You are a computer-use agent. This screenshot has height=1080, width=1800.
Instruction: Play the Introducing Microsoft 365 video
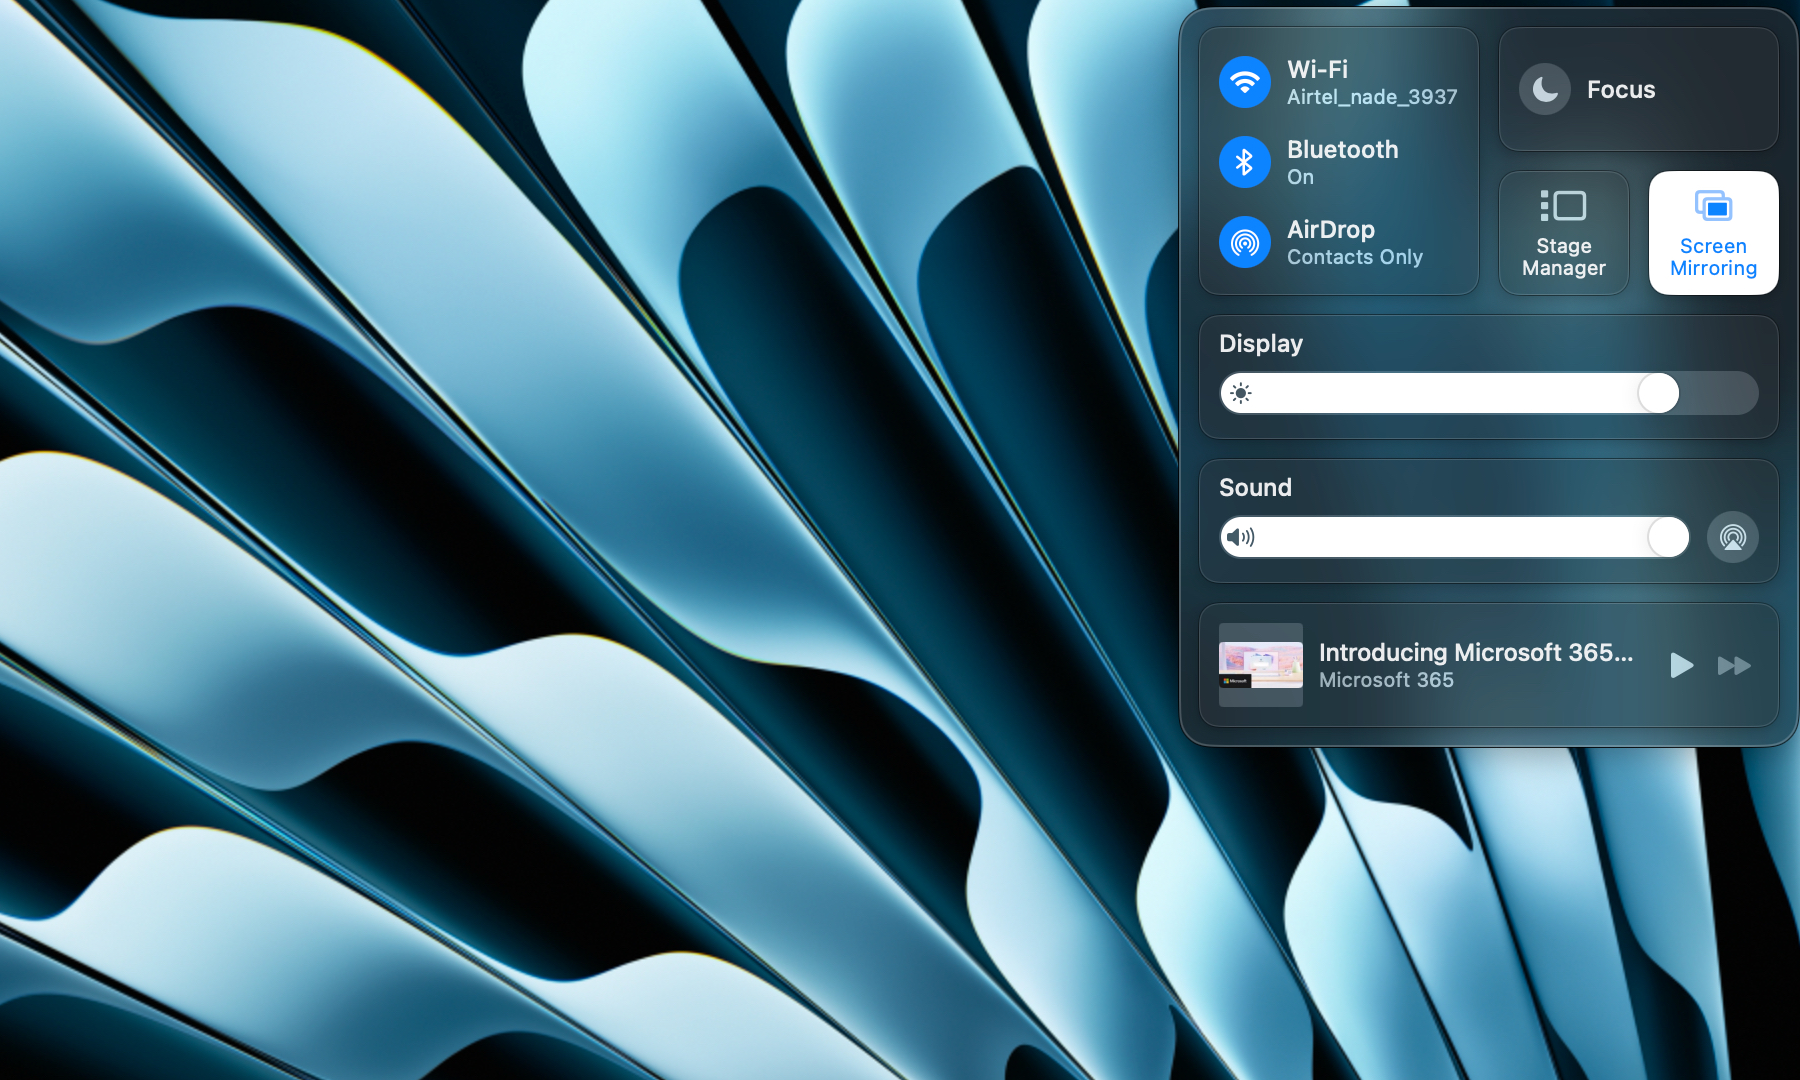(1681, 666)
